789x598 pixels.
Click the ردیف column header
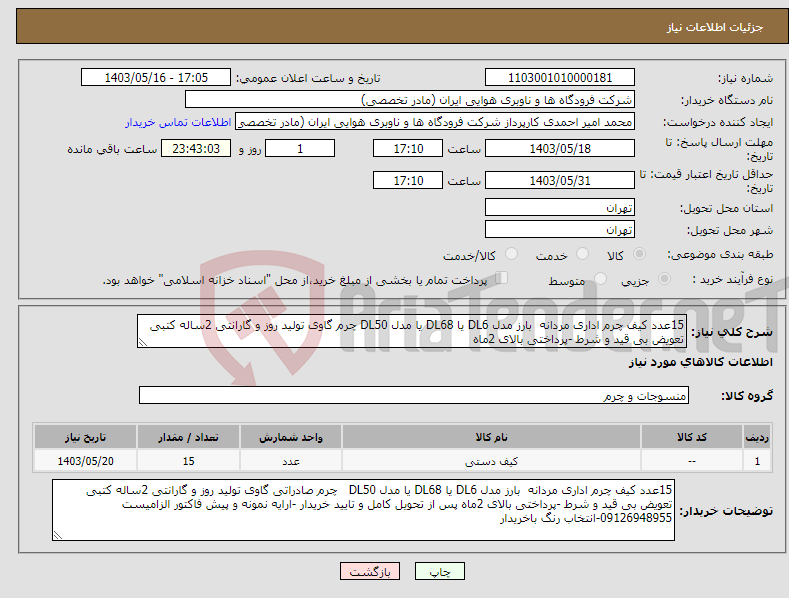(757, 437)
